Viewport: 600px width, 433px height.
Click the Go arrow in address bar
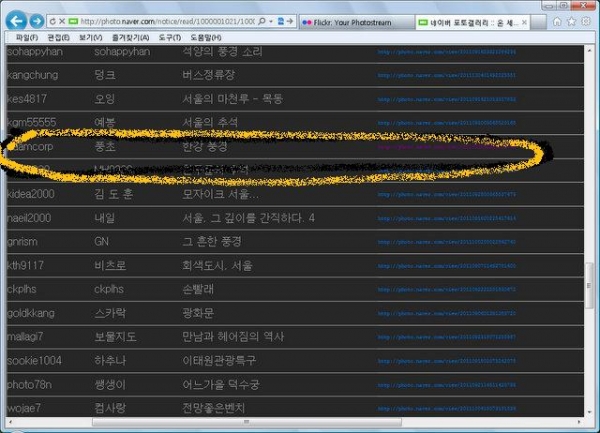pyautogui.click(x=290, y=21)
